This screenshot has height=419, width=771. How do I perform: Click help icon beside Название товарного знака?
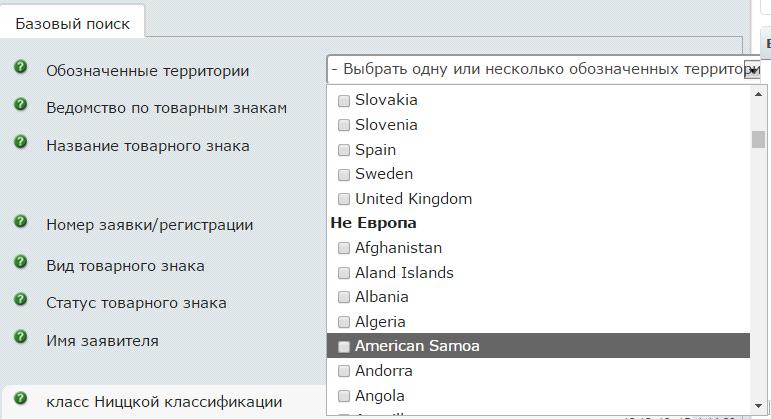[x=20, y=142]
